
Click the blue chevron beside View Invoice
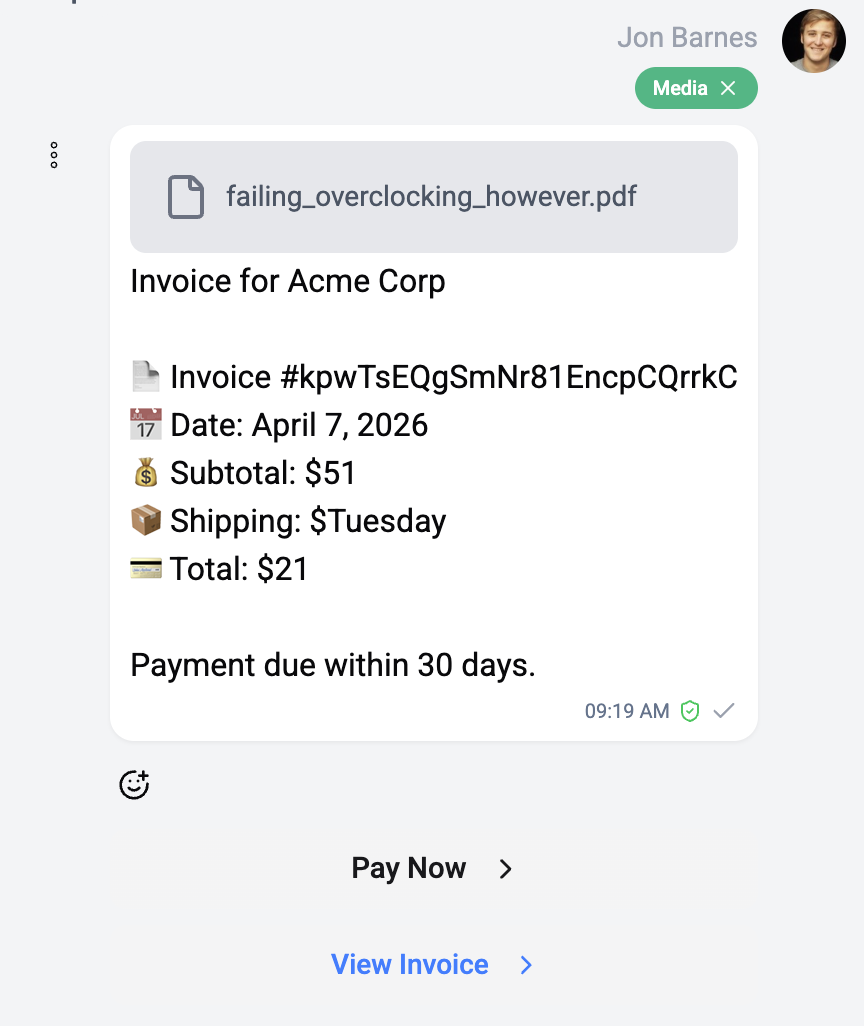tap(527, 965)
